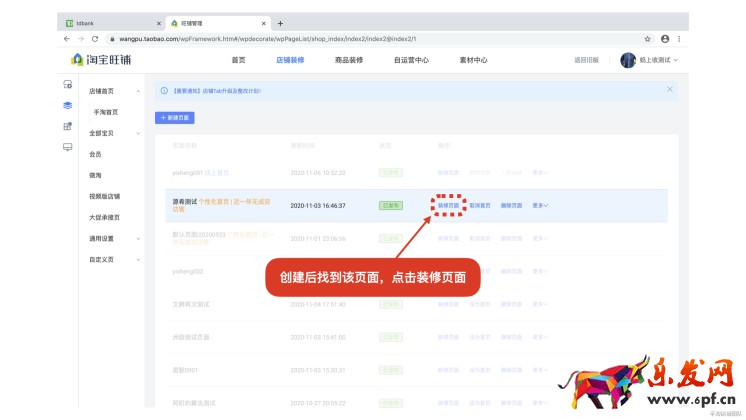Viewport: 746px width, 420px height.
Task: Switch to the 商品装修 top navigation tab
Action: coord(349,60)
